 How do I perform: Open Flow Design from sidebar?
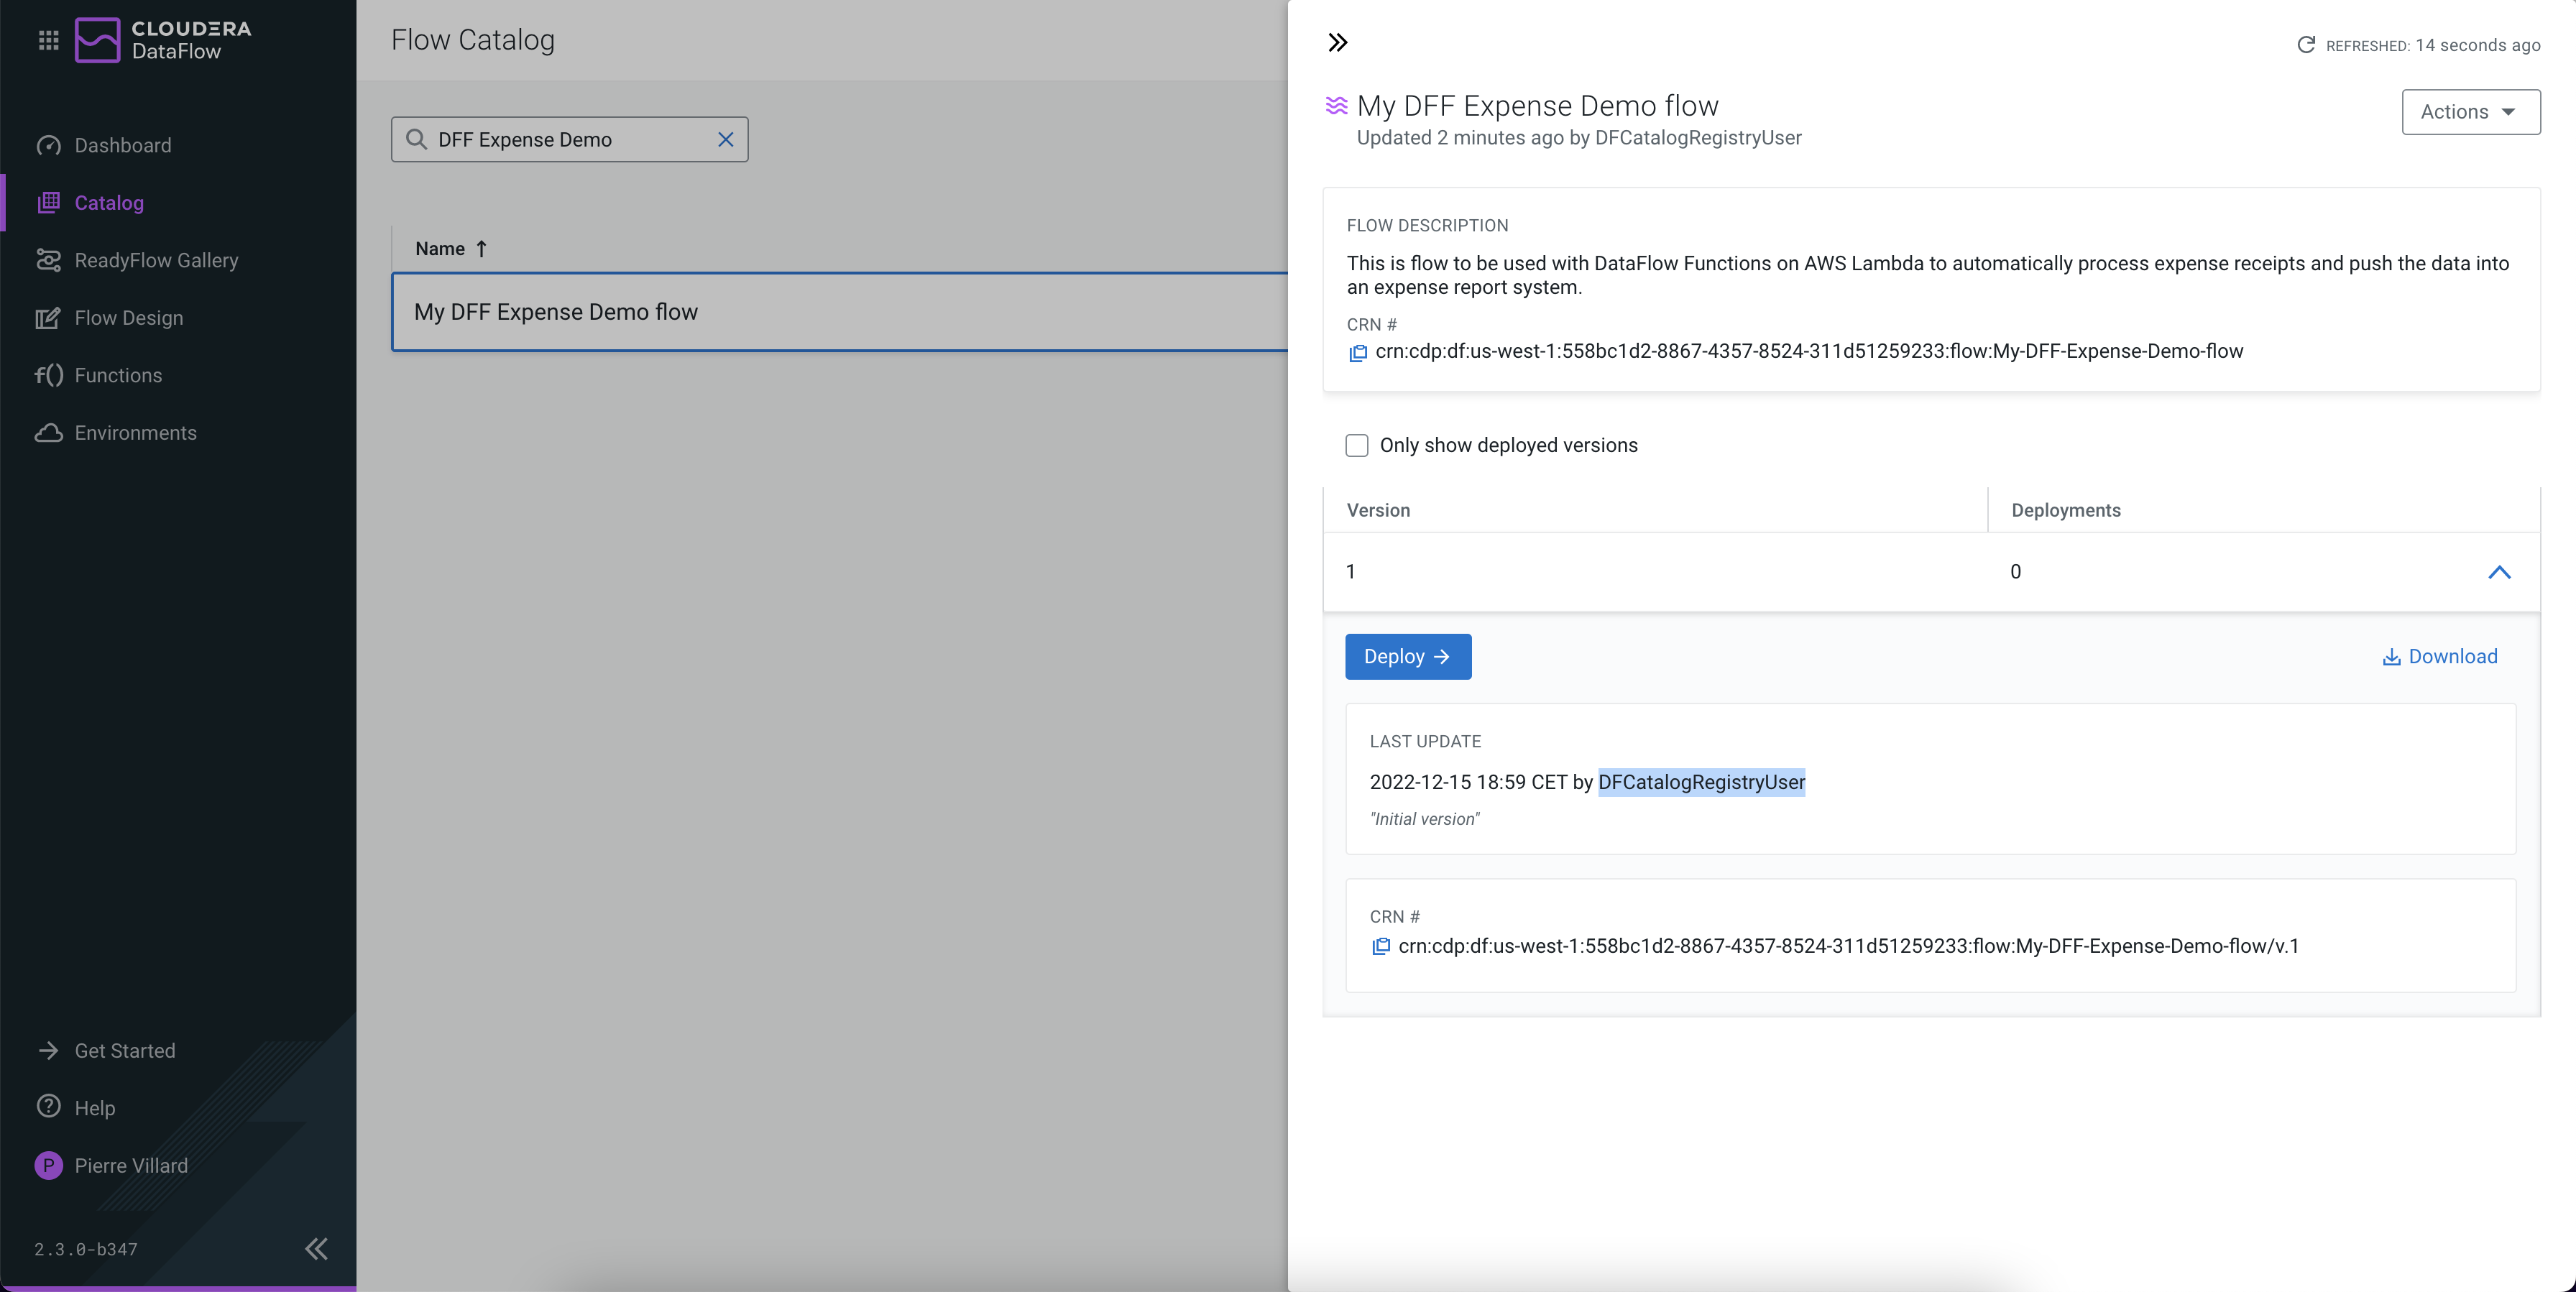point(128,318)
